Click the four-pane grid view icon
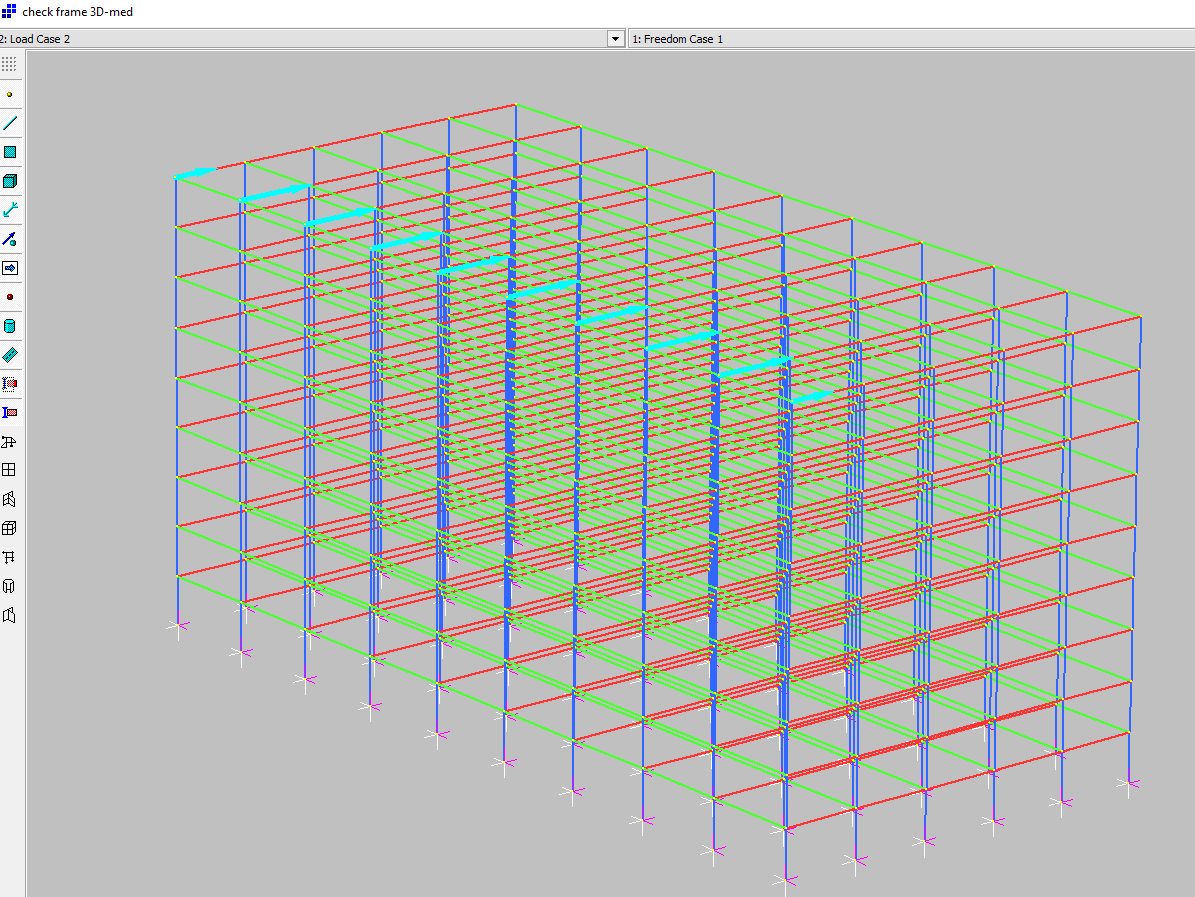The height and width of the screenshot is (897, 1195). [x=10, y=470]
